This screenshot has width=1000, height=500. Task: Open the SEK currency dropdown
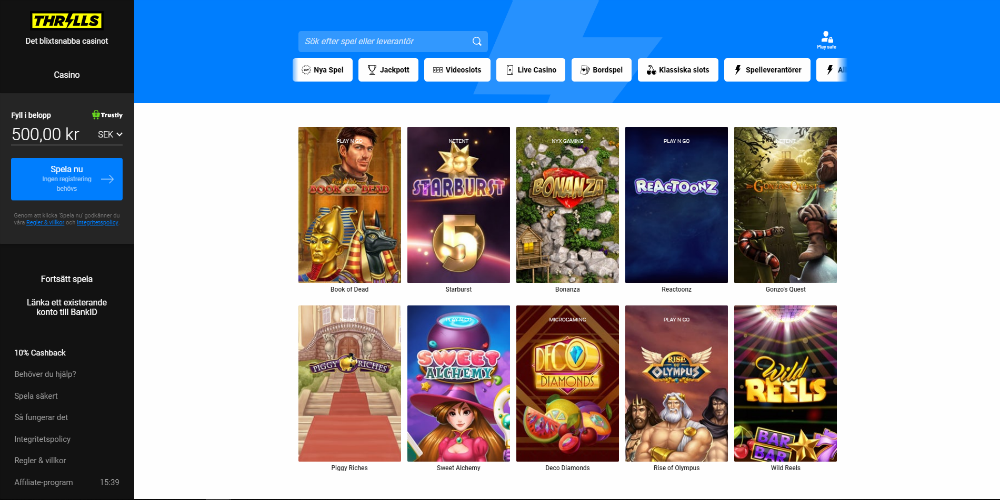[x=110, y=135]
